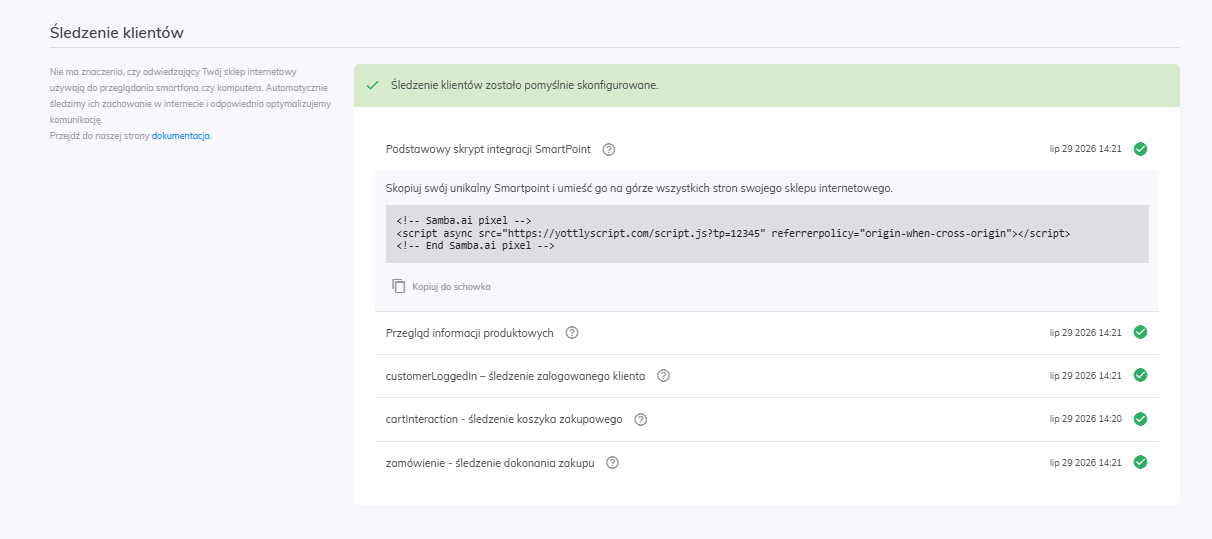Click timestamp on the zamówienie row
1212x539 pixels.
point(1085,463)
